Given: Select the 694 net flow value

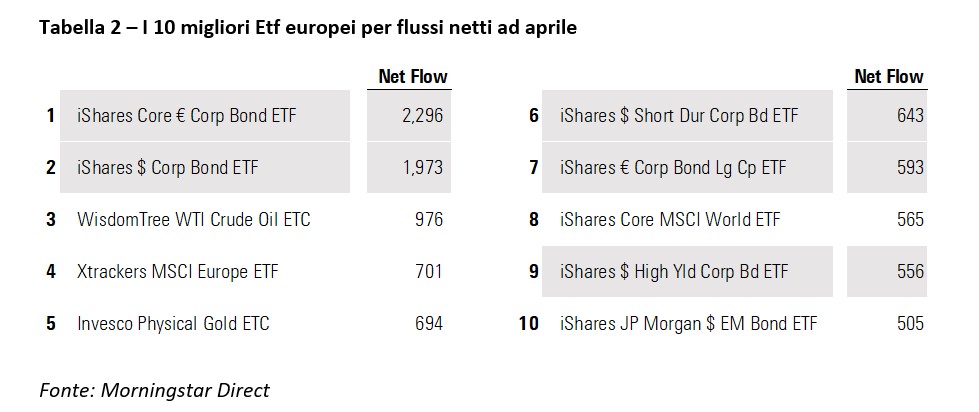Looking at the screenshot, I should click(x=428, y=323).
